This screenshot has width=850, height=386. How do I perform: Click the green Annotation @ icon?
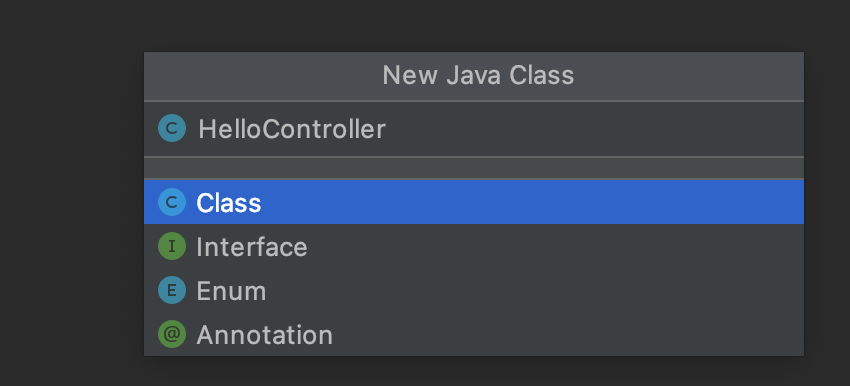pyautogui.click(x=172, y=334)
